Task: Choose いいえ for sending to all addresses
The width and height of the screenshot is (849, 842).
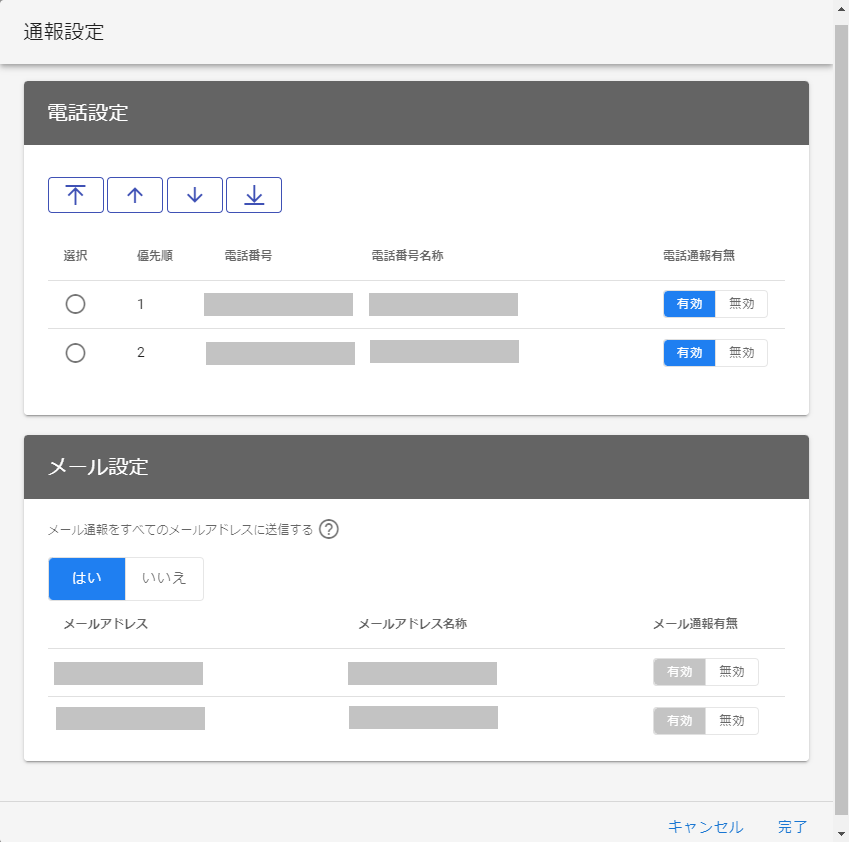Action: [x=164, y=578]
